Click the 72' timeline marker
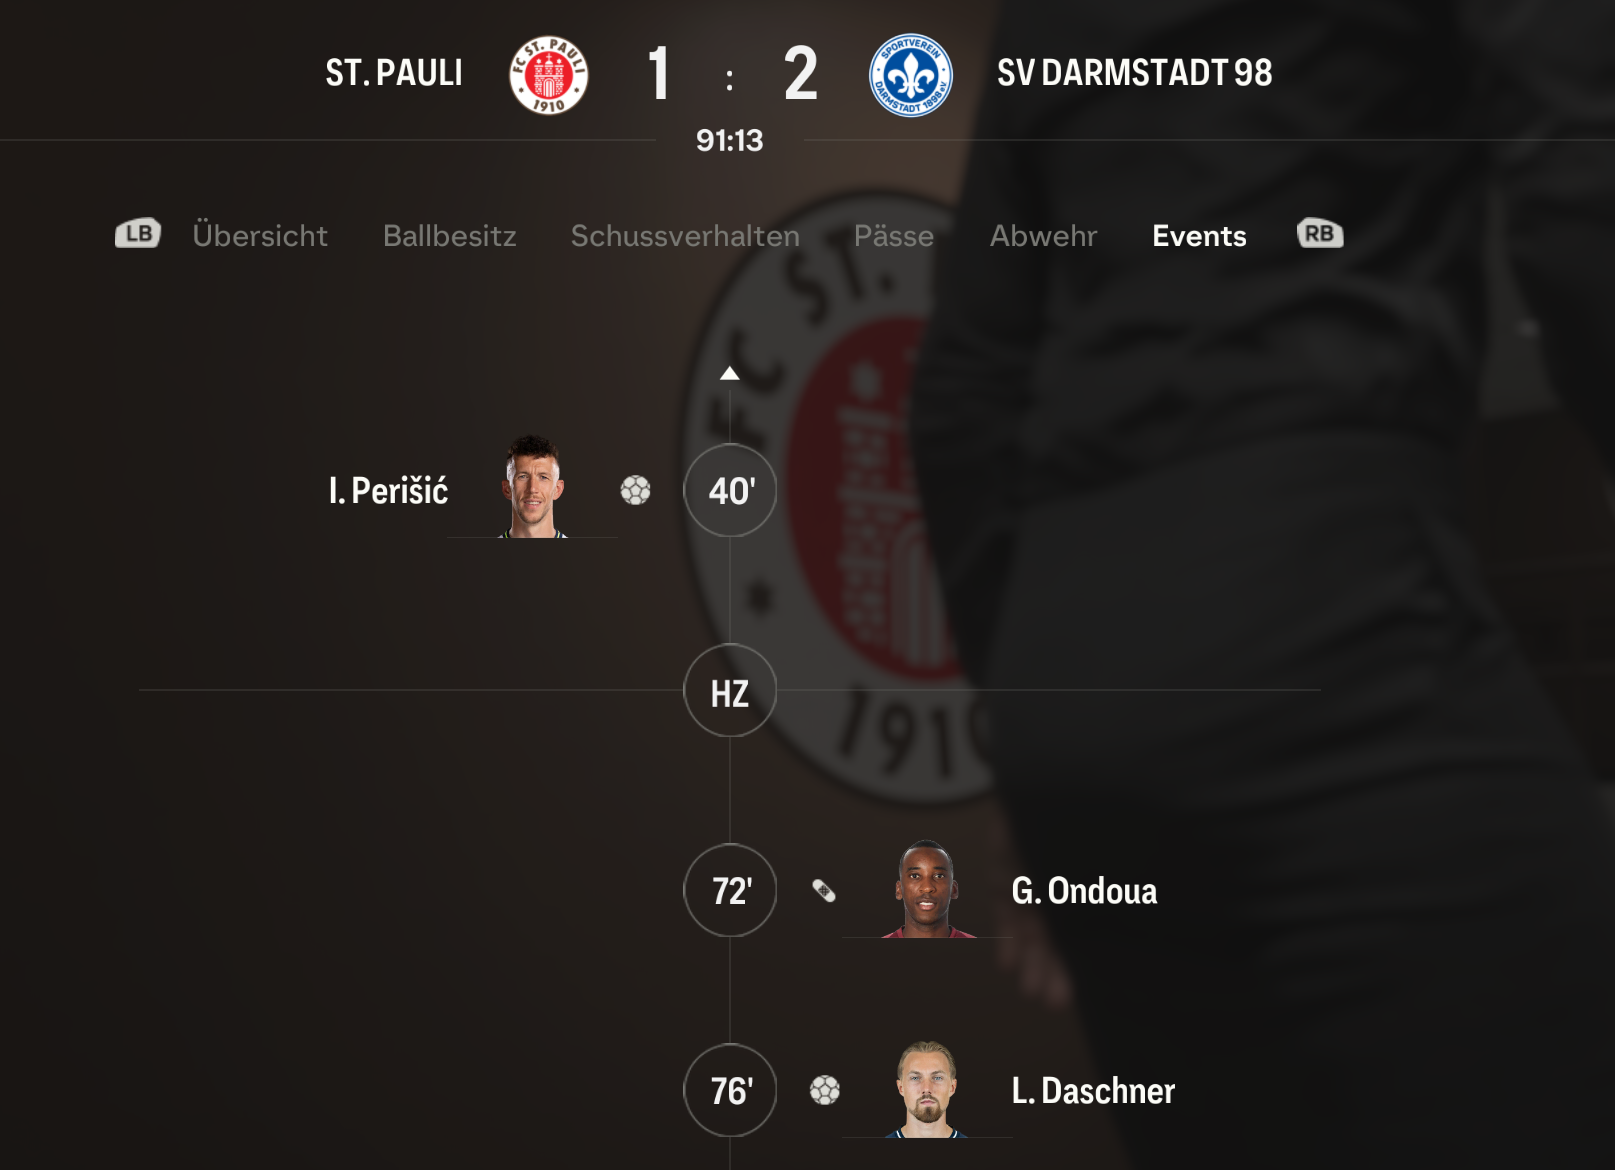This screenshot has height=1170, width=1615. click(x=730, y=890)
